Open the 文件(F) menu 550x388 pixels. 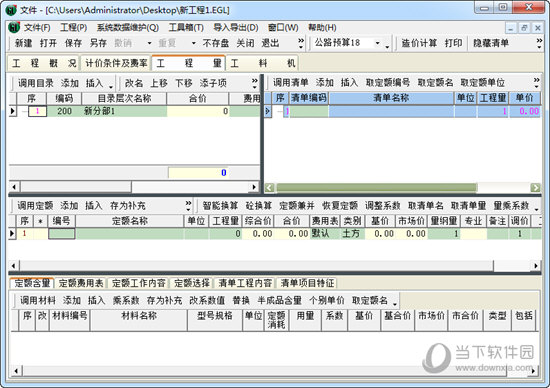pos(37,27)
